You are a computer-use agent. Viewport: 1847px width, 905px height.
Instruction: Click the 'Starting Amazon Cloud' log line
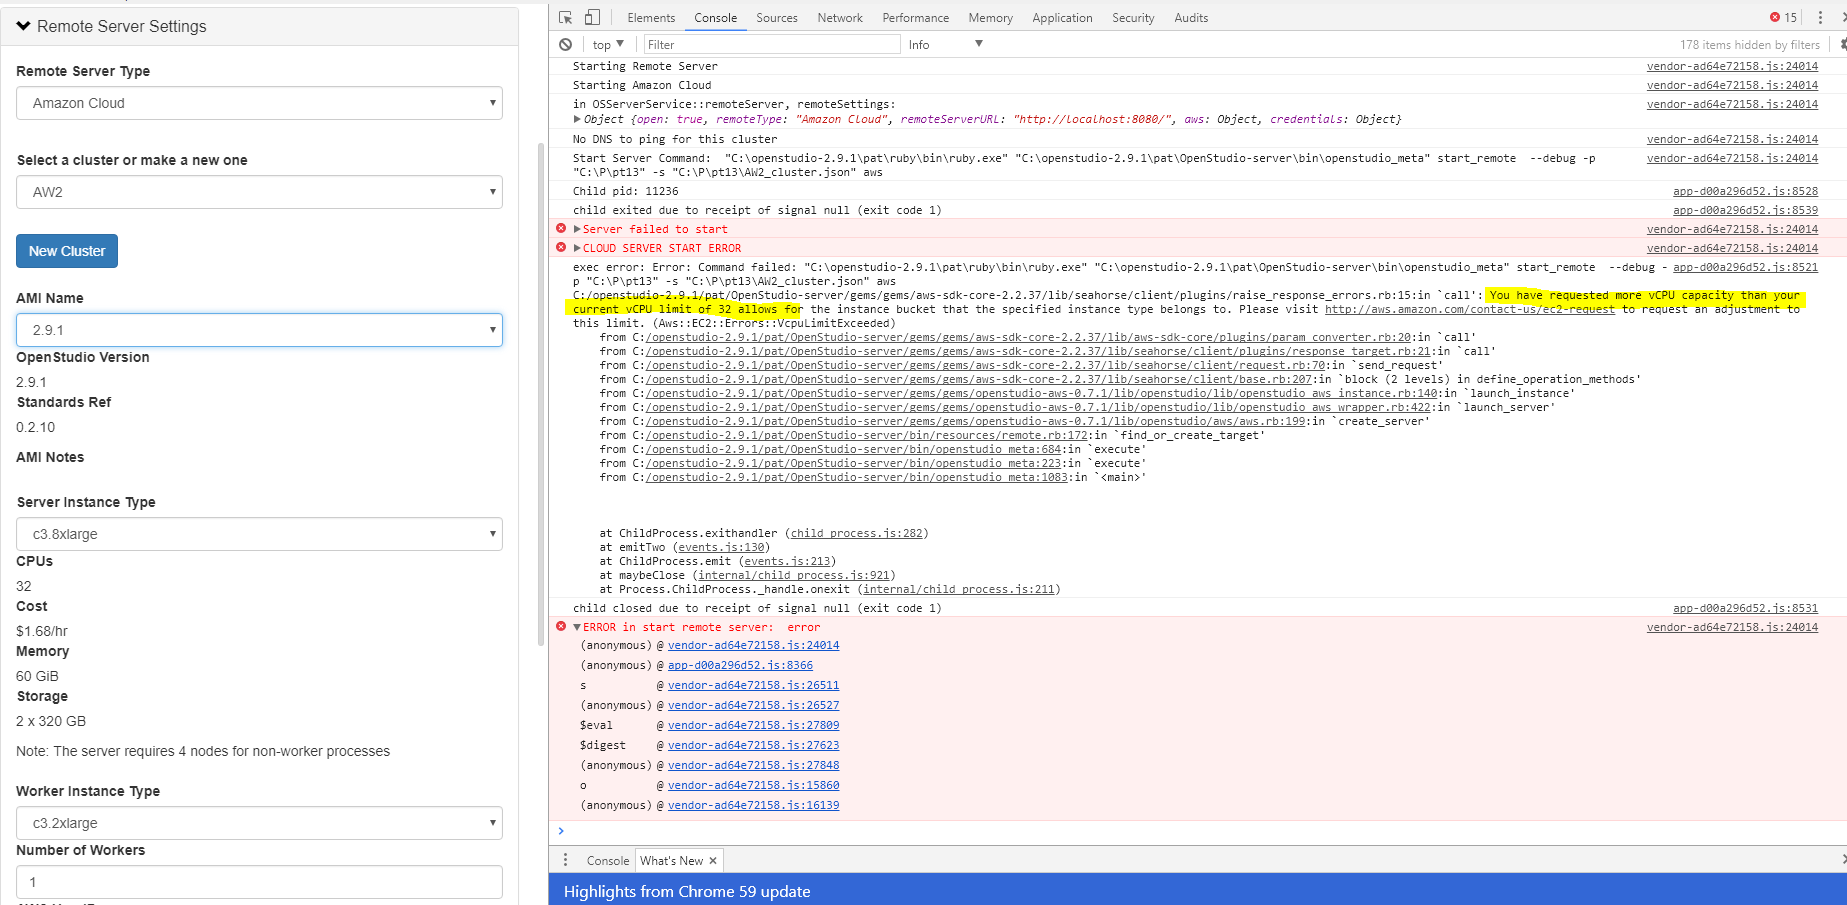pos(642,85)
